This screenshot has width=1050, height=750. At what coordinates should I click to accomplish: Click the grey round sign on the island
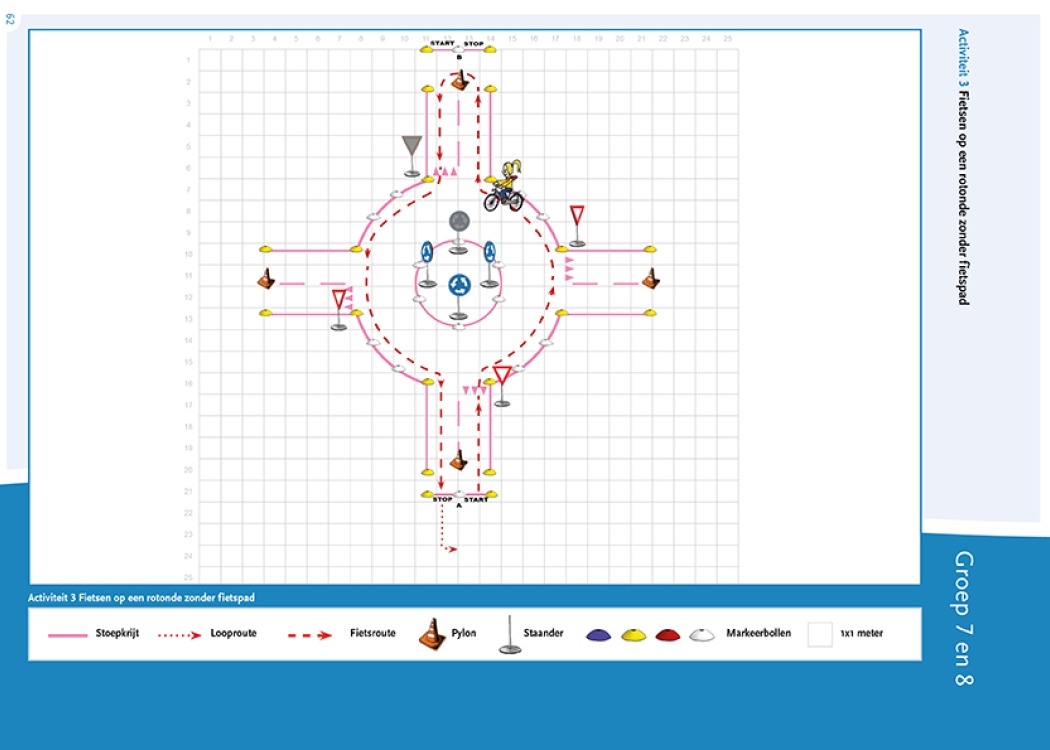coord(459,232)
